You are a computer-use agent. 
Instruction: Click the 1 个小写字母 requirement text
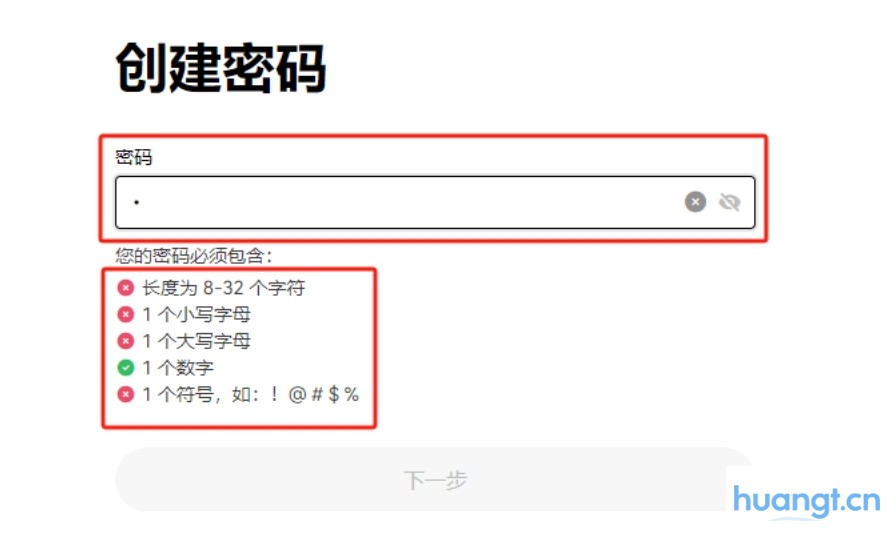point(197,314)
